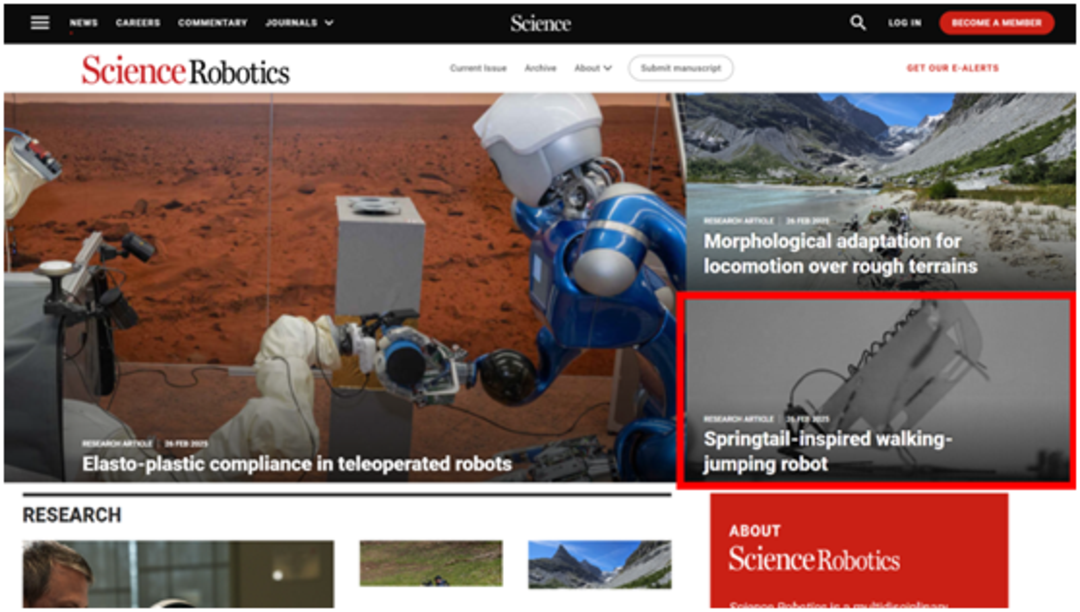Image resolution: width=1080 pixels, height=612 pixels.
Task: Go to the Careers section
Action: coord(138,23)
